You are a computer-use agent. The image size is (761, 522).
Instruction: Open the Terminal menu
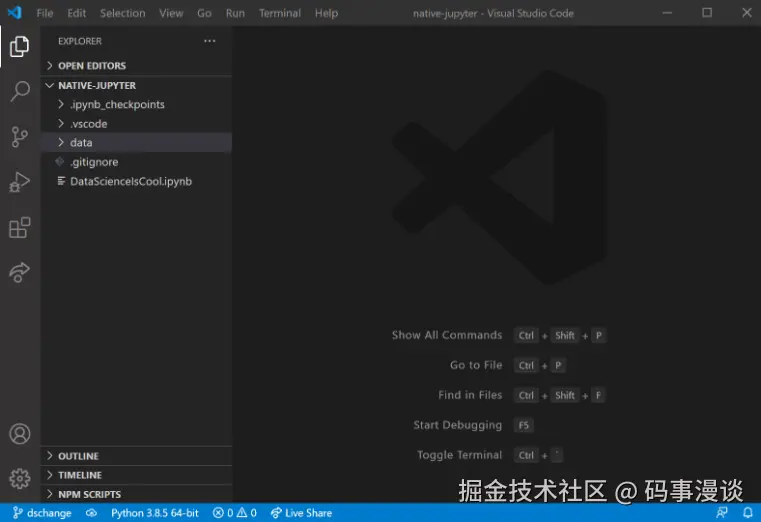[280, 13]
